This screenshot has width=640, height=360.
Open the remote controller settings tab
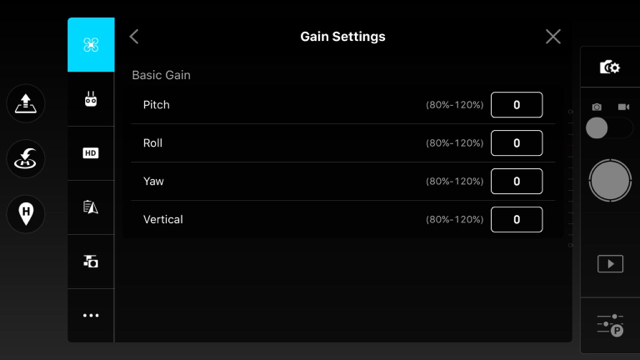click(91, 99)
